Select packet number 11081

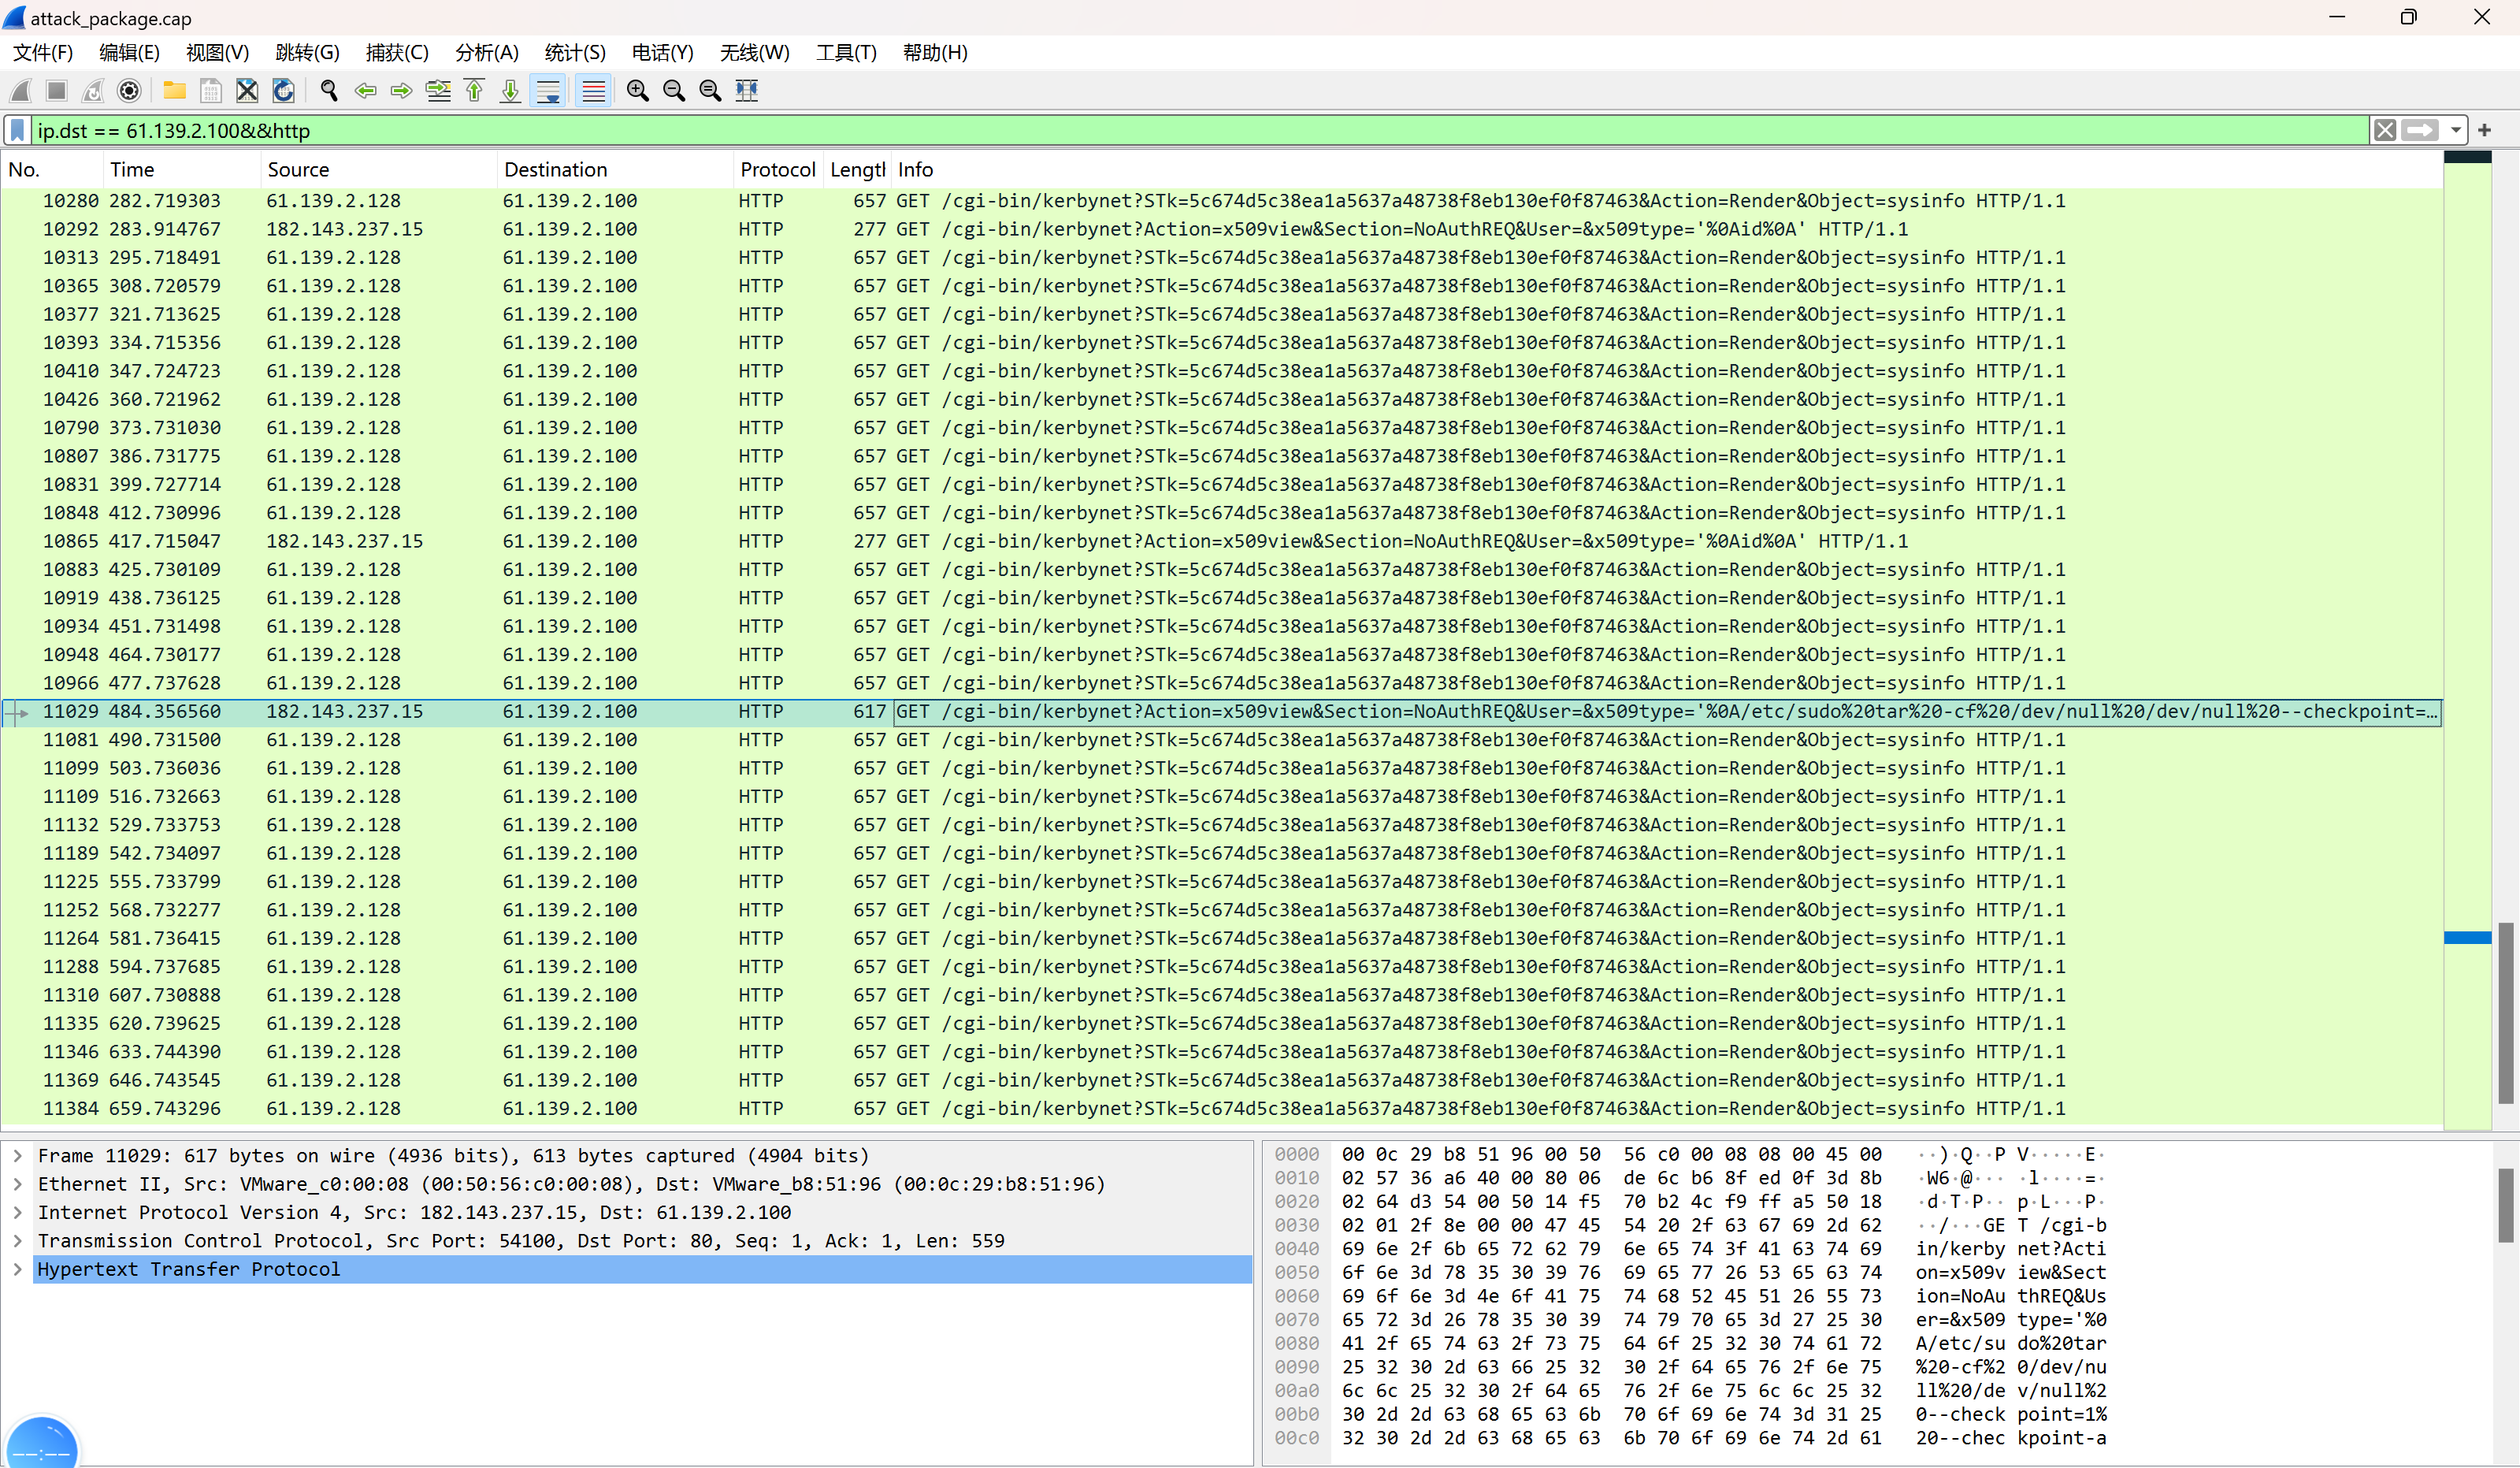pyautogui.click(x=1221, y=741)
